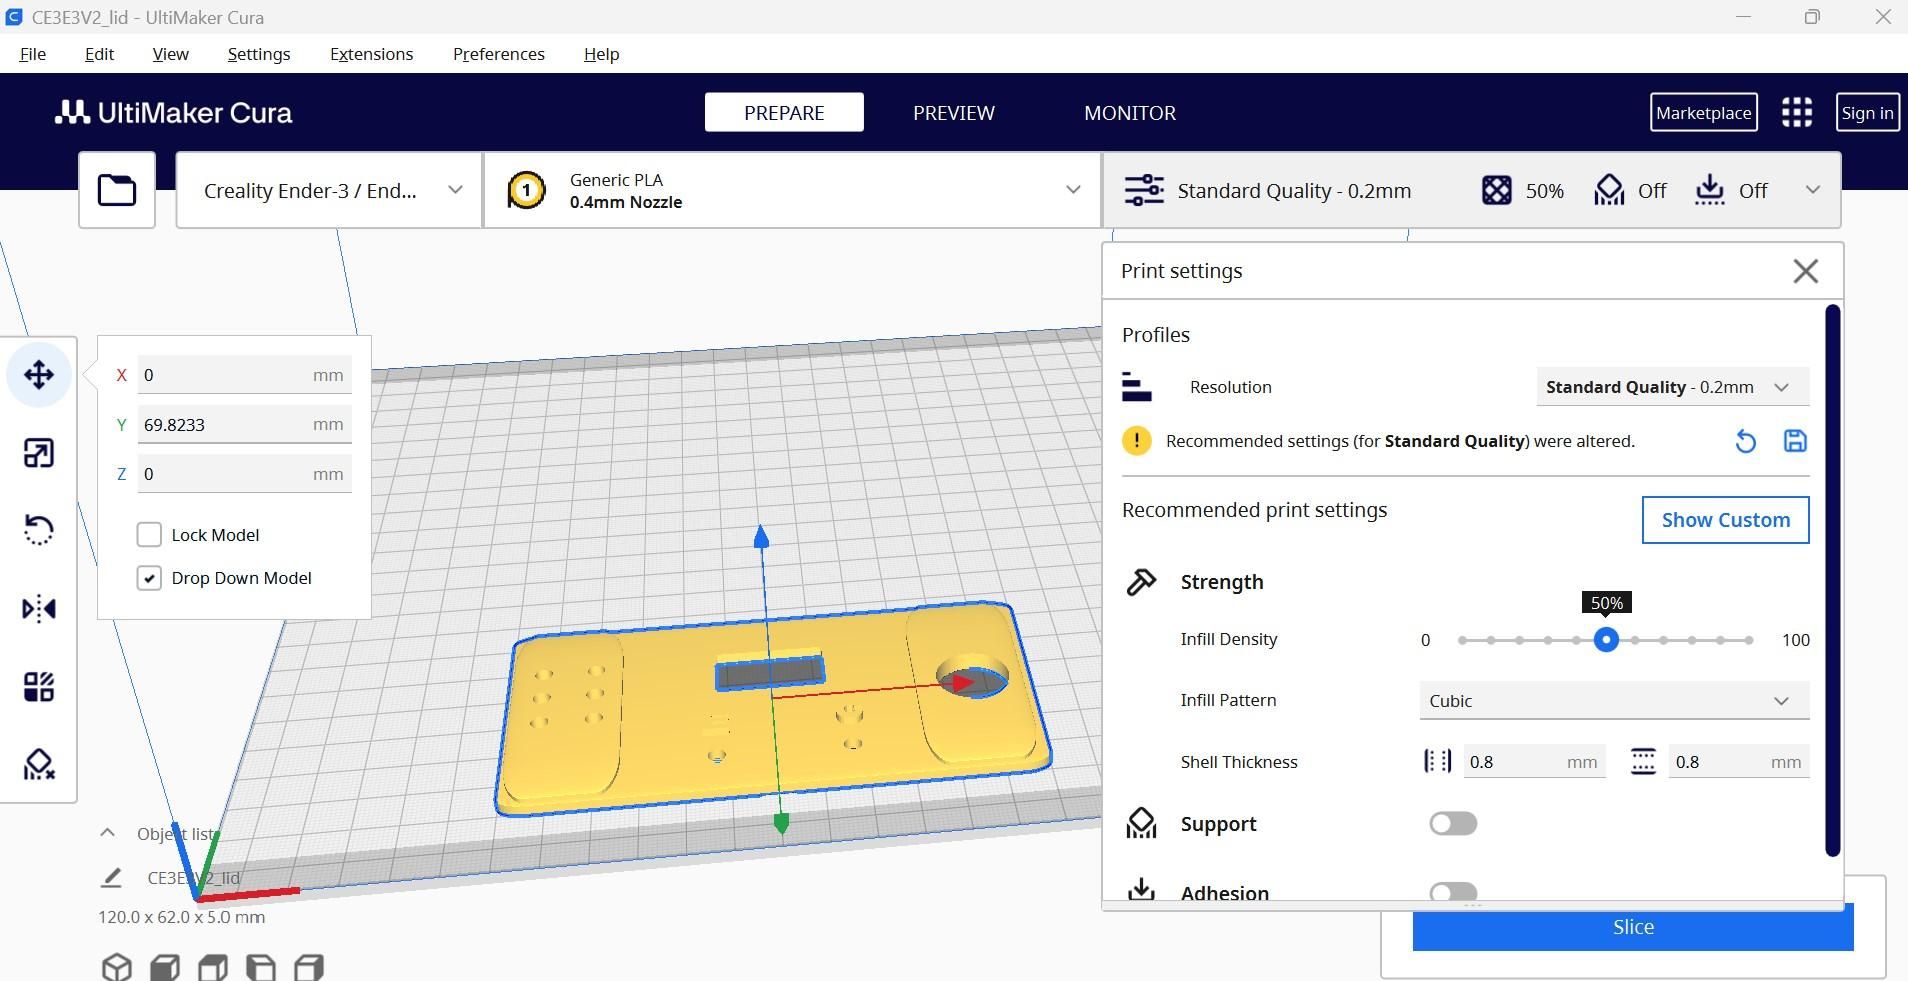Reset altered profile settings

pos(1745,441)
